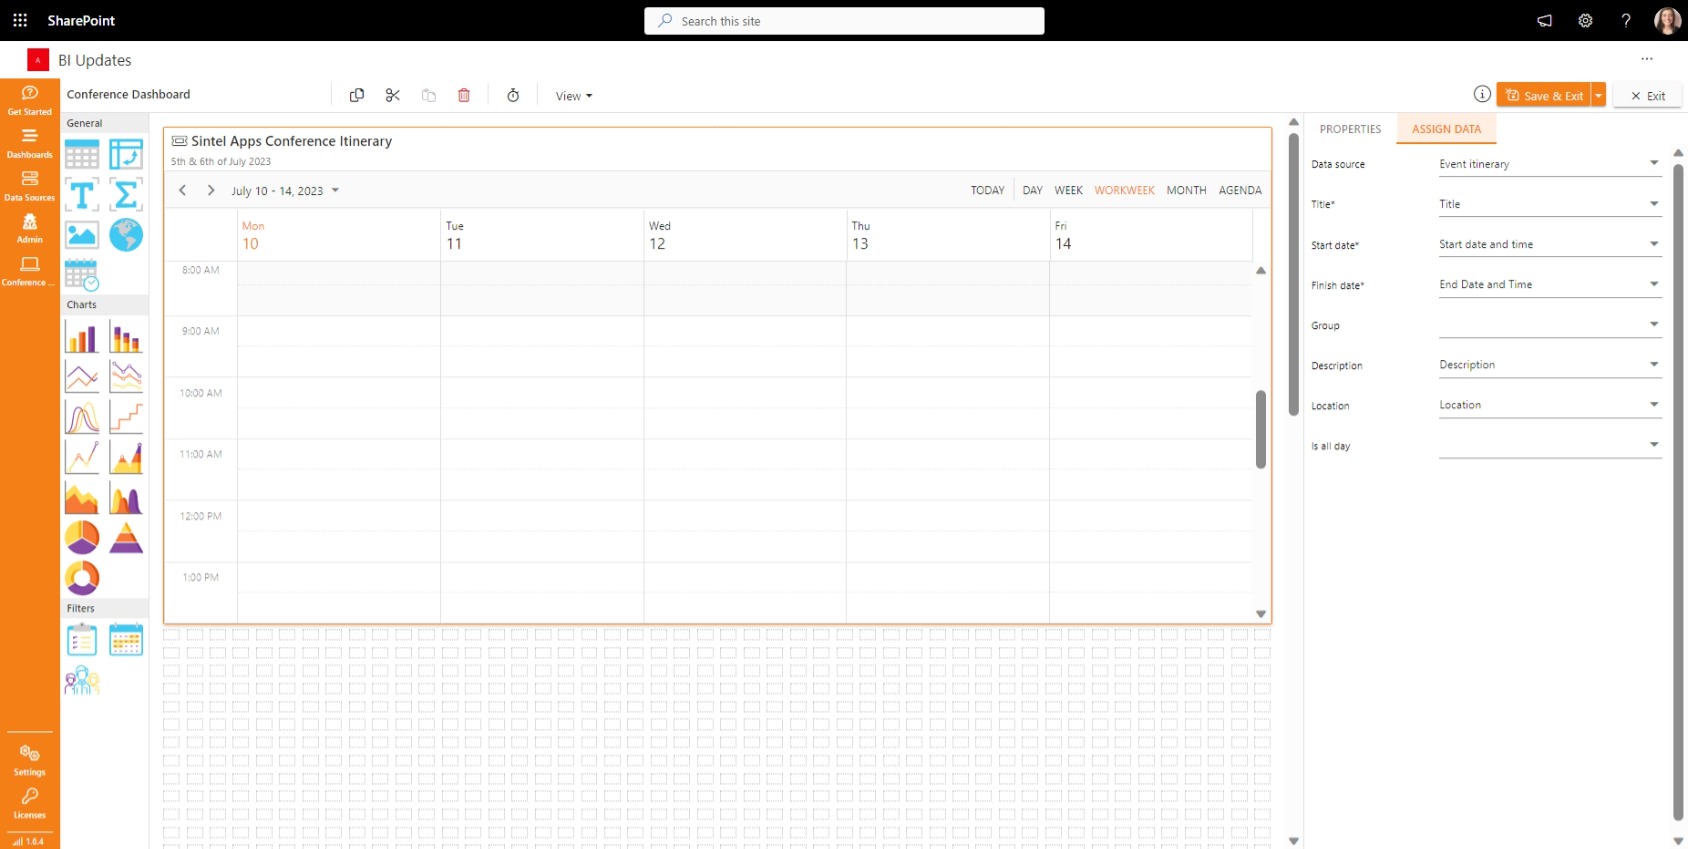The width and height of the screenshot is (1688, 849).
Task: Select the donut chart widget
Action: (x=82, y=577)
